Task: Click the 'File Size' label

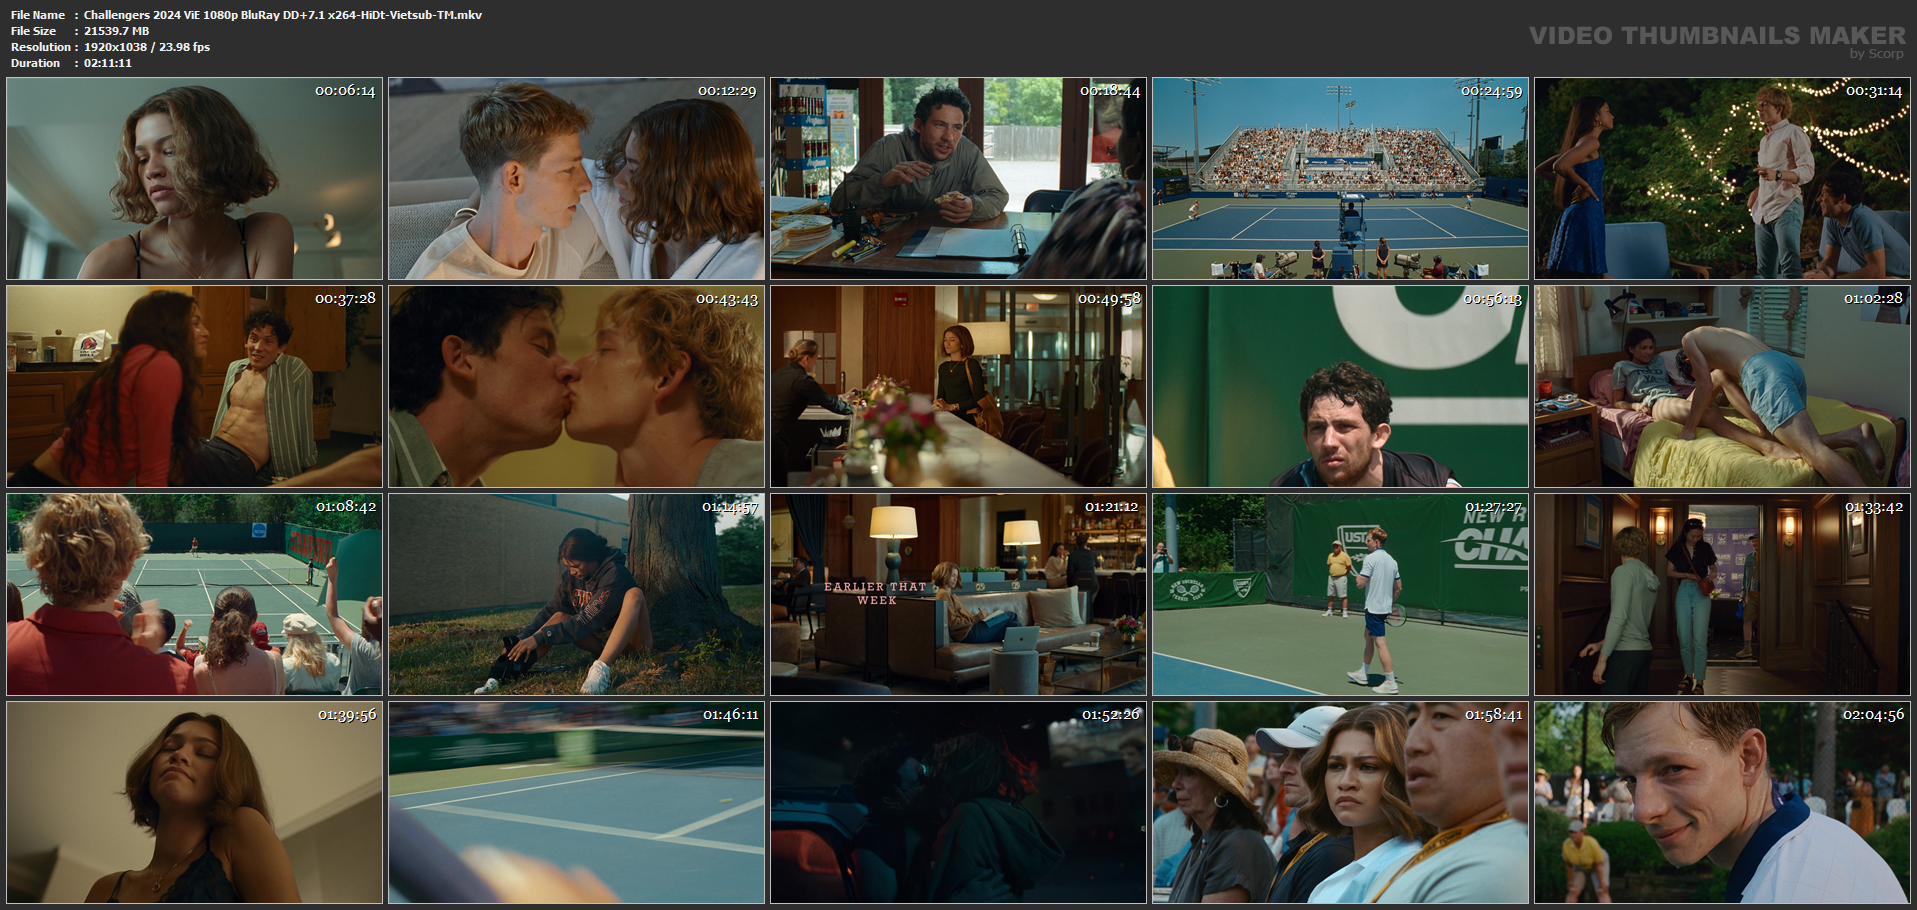Action: [x=34, y=31]
